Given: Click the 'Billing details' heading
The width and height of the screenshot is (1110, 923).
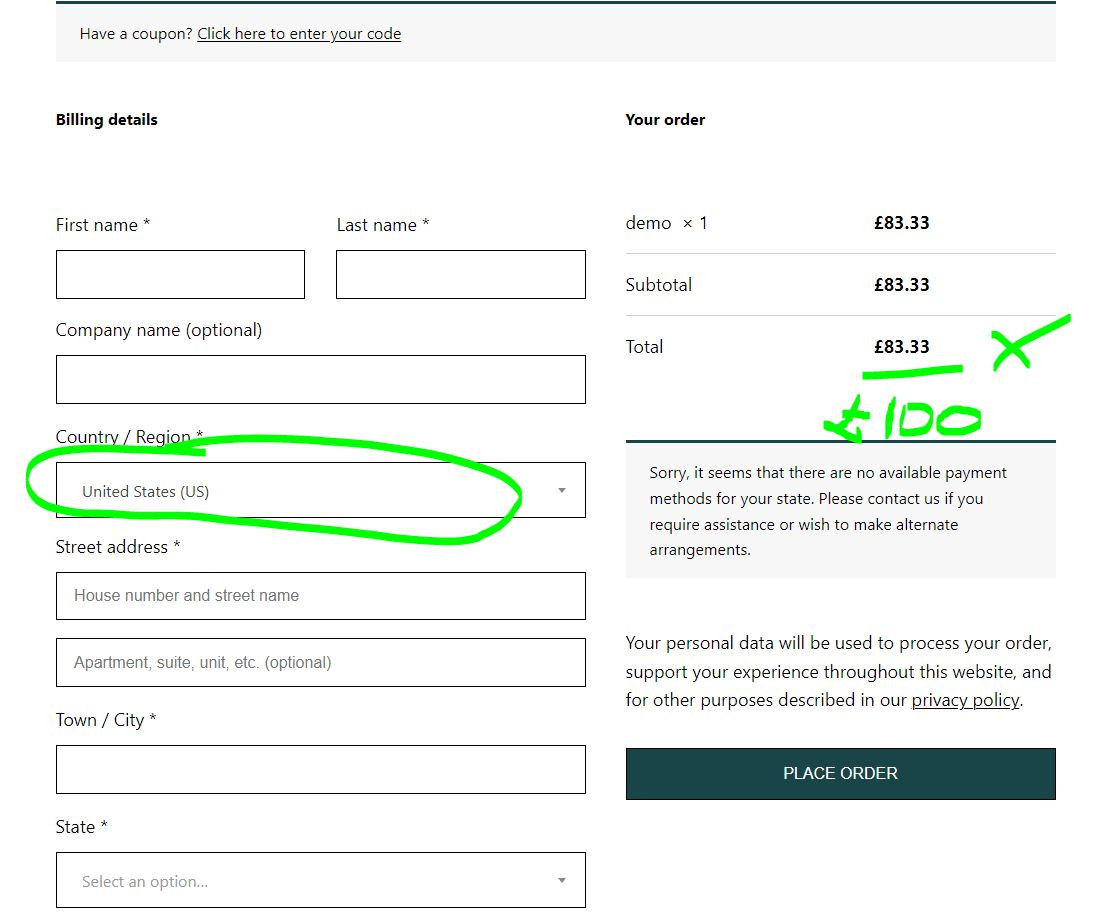Looking at the screenshot, I should pyautogui.click(x=107, y=120).
